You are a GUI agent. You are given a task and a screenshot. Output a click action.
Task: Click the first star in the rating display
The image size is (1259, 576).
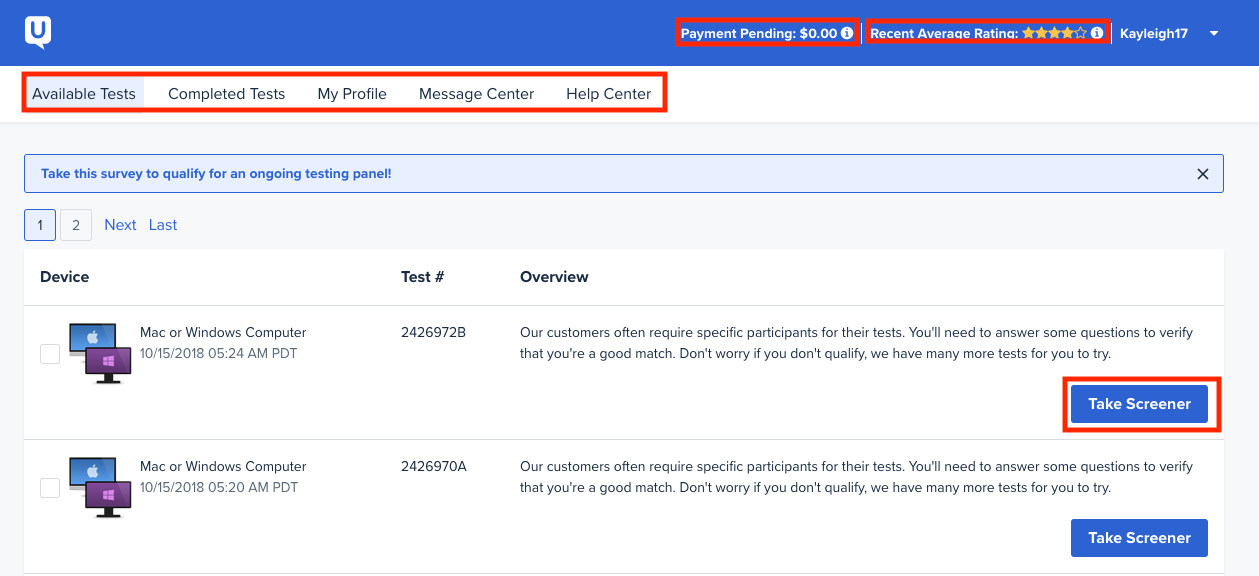[1029, 33]
